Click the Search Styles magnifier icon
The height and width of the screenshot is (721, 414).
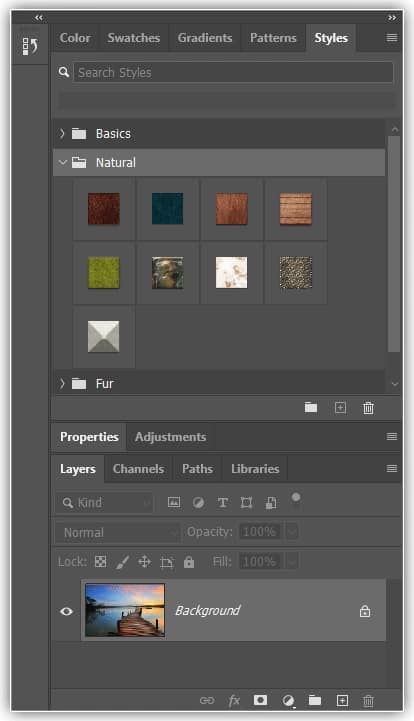click(64, 72)
